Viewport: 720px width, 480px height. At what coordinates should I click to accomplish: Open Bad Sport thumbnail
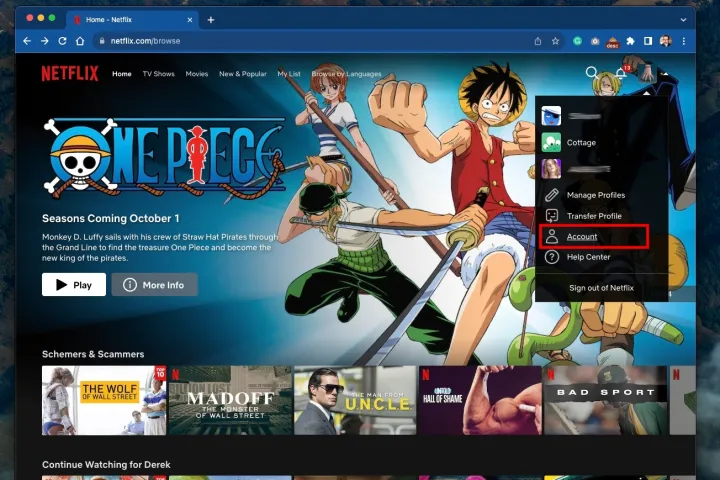click(605, 400)
